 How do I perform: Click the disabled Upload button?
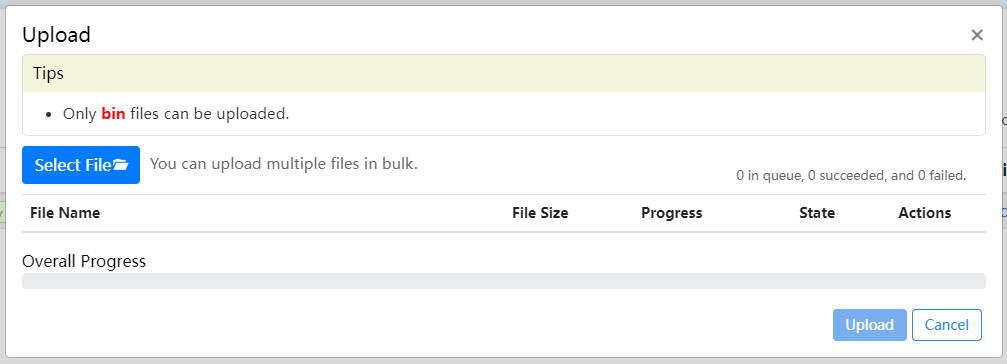coord(870,325)
